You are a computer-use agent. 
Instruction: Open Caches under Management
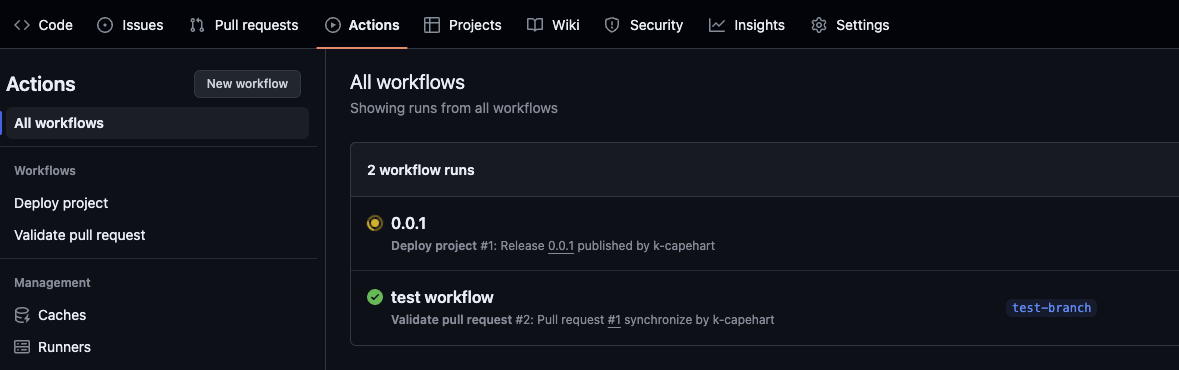point(50,315)
